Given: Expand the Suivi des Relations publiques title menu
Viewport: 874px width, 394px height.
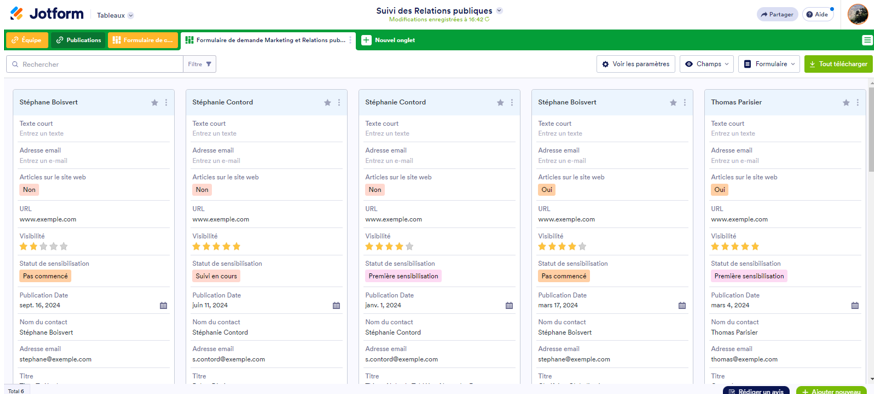Looking at the screenshot, I should point(499,10).
